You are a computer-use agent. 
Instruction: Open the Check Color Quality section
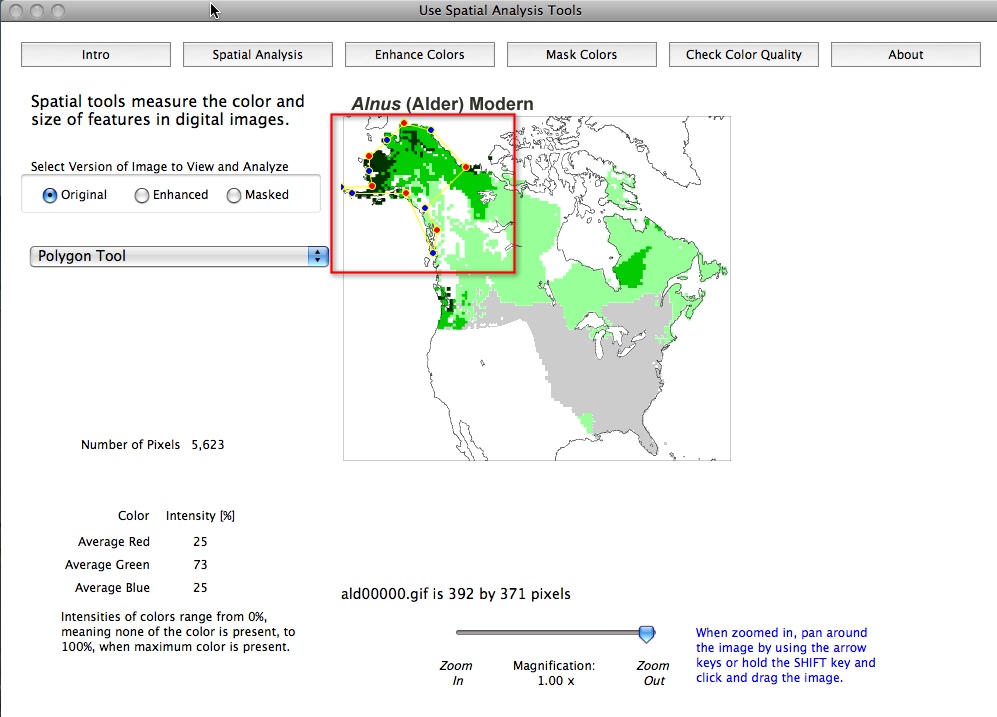tap(743, 54)
